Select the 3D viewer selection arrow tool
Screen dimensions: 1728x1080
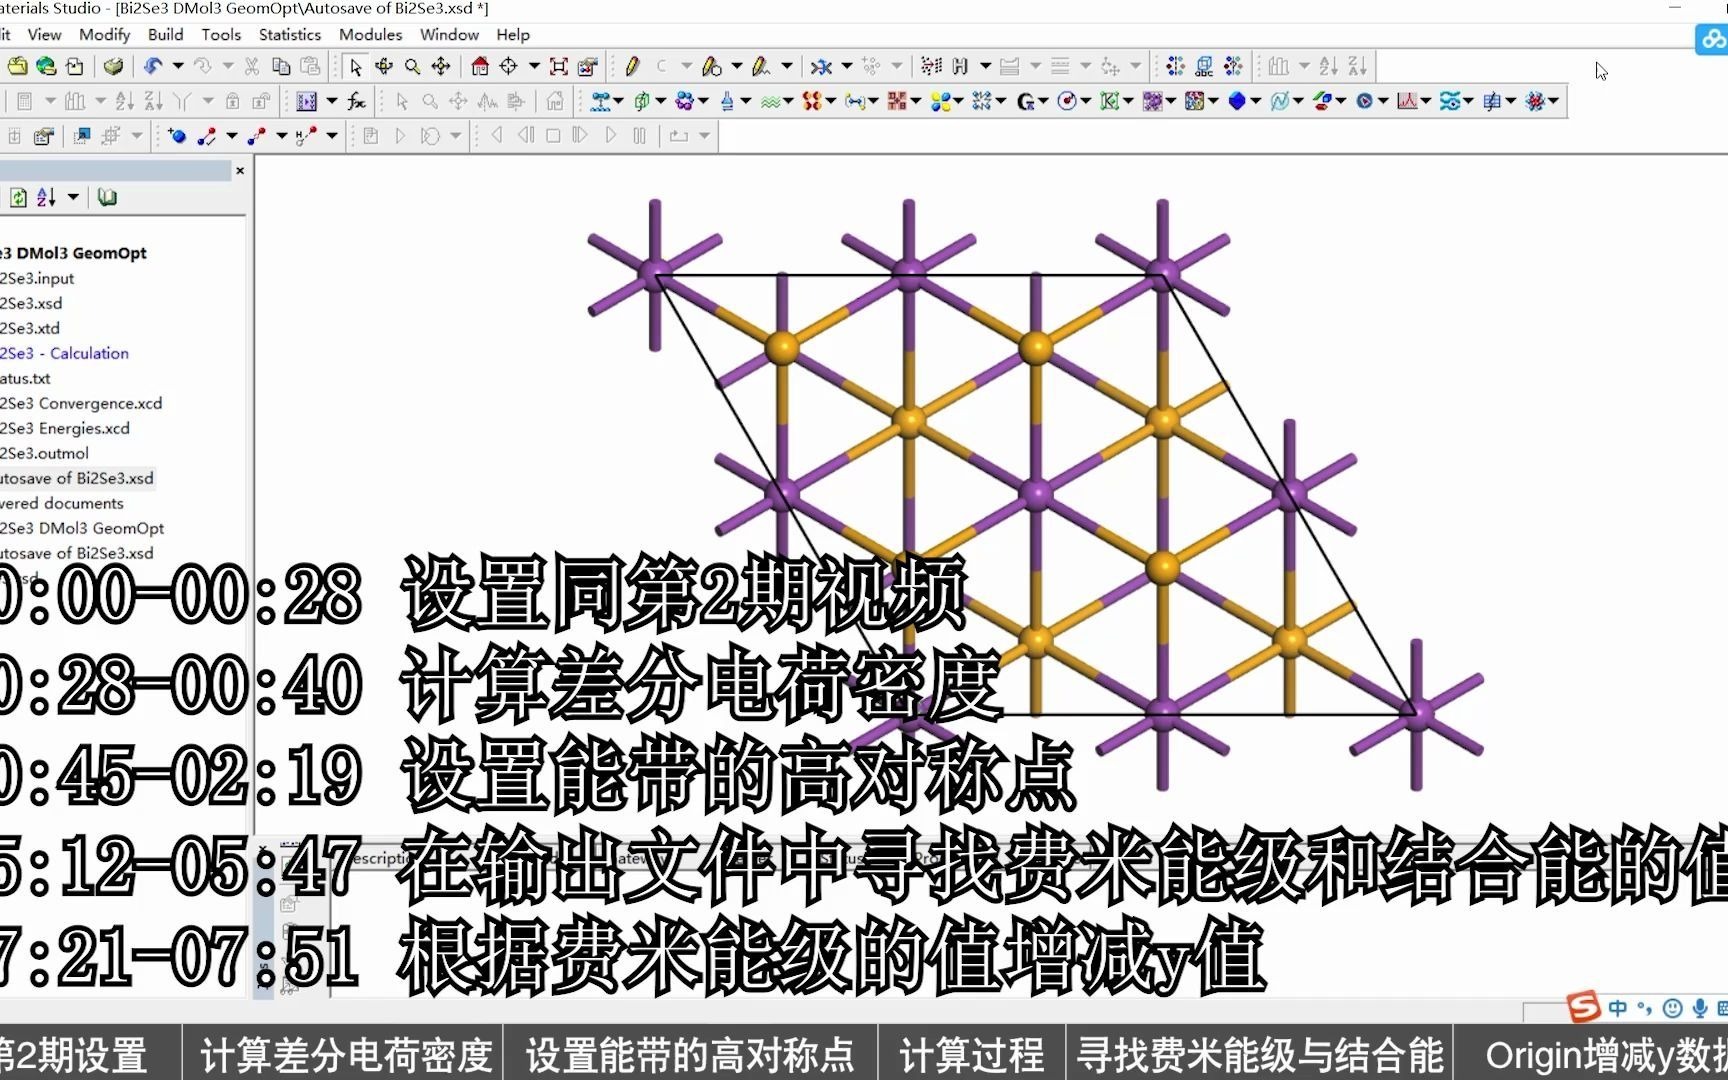[356, 66]
